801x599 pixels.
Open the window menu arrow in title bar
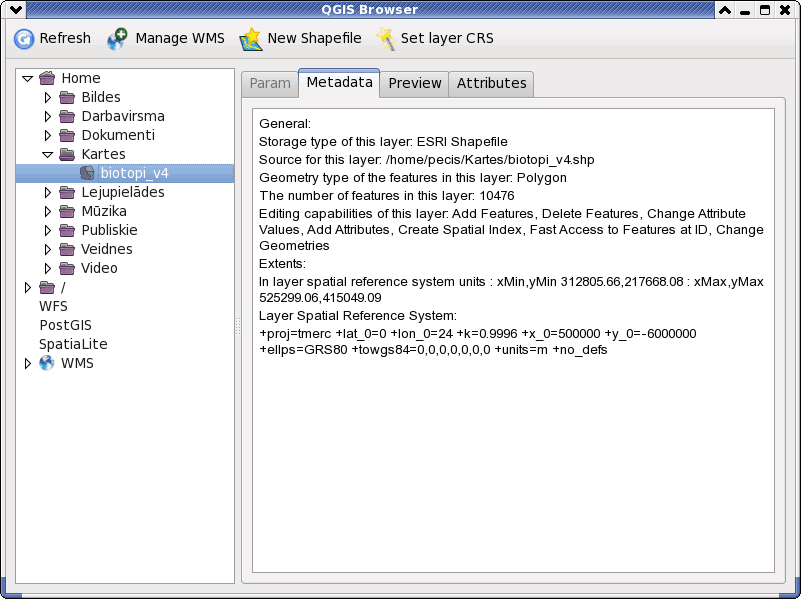coord(16,9)
